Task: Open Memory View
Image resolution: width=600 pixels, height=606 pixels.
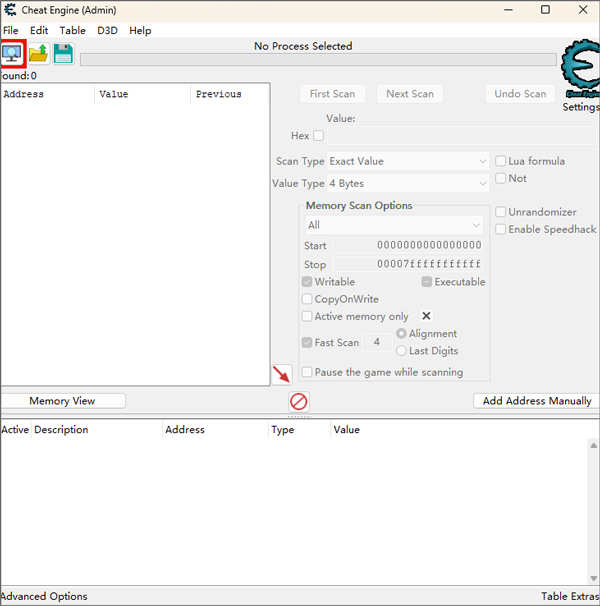Action: tap(62, 401)
